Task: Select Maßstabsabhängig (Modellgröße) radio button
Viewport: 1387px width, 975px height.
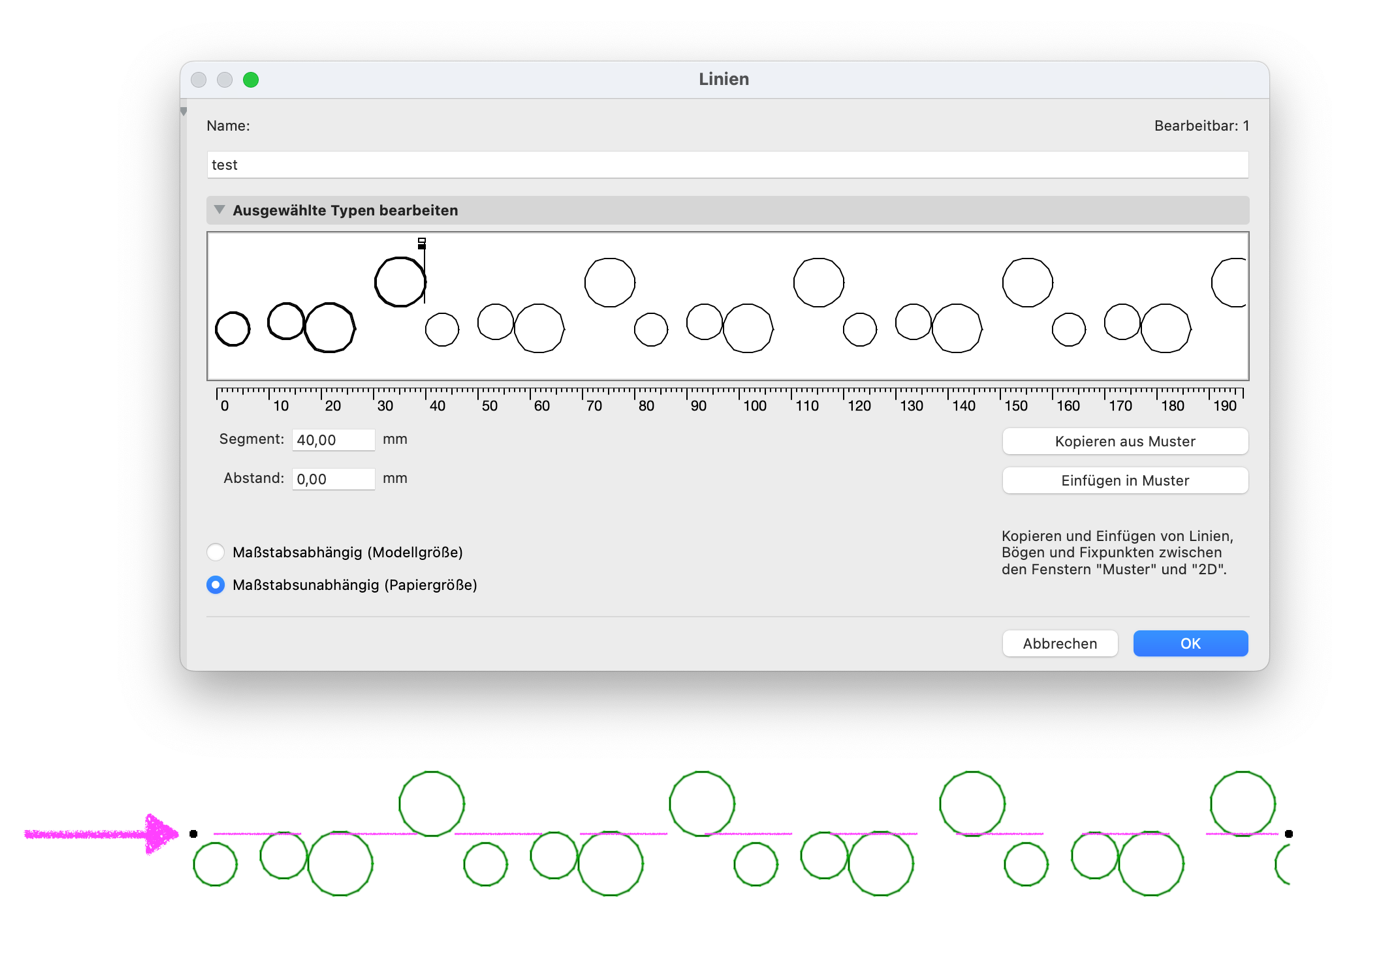Action: pyautogui.click(x=215, y=552)
